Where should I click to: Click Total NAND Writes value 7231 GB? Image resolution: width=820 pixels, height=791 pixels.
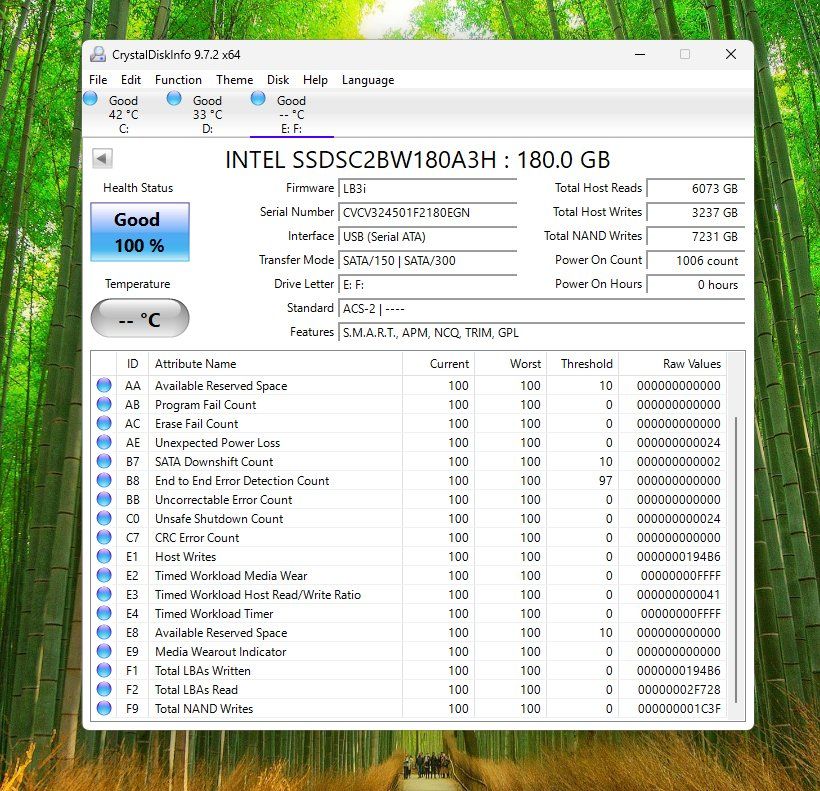[x=696, y=236]
